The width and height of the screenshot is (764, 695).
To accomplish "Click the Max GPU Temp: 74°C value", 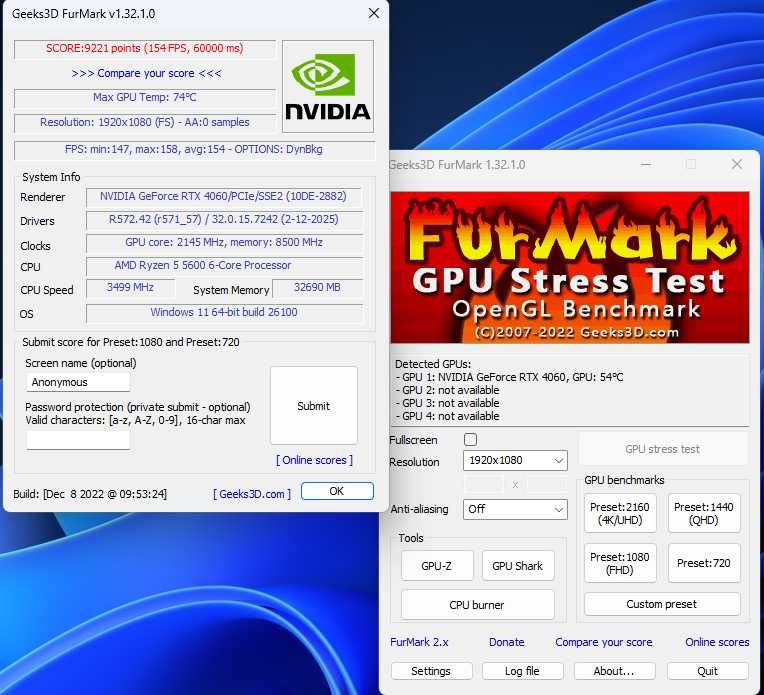I will (x=145, y=97).
